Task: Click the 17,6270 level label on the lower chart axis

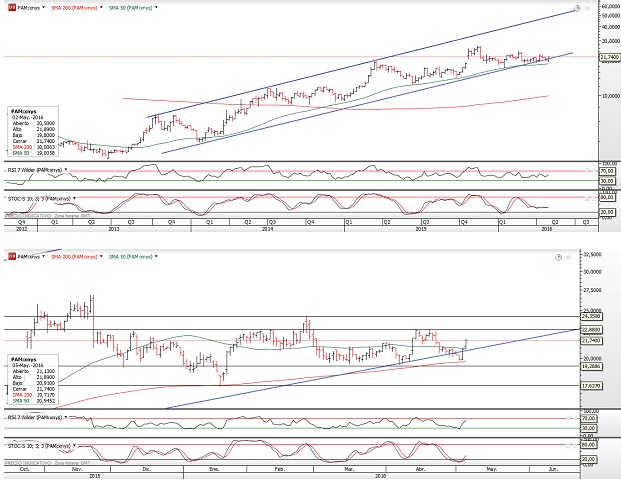Action: (591, 385)
